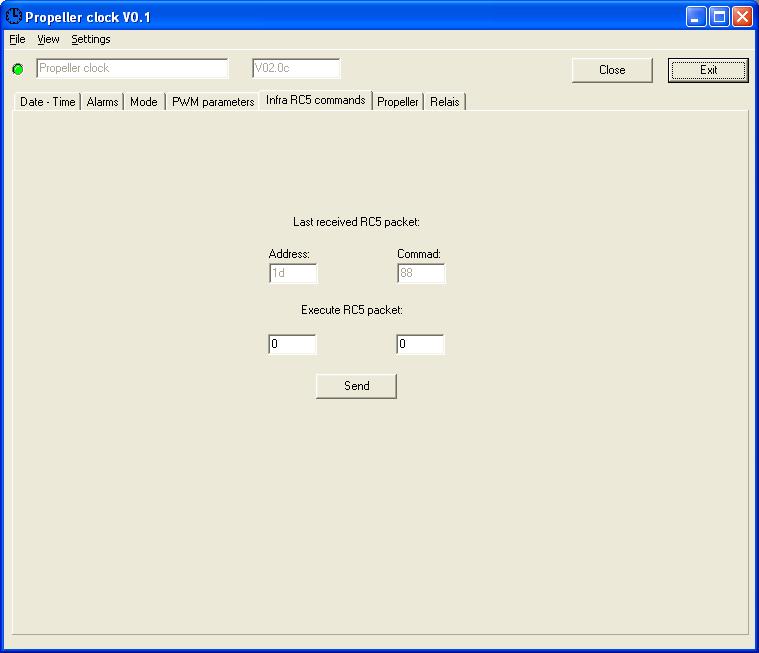Click the green connection status indicator
Image resolution: width=759 pixels, height=653 pixels.
click(x=18, y=69)
